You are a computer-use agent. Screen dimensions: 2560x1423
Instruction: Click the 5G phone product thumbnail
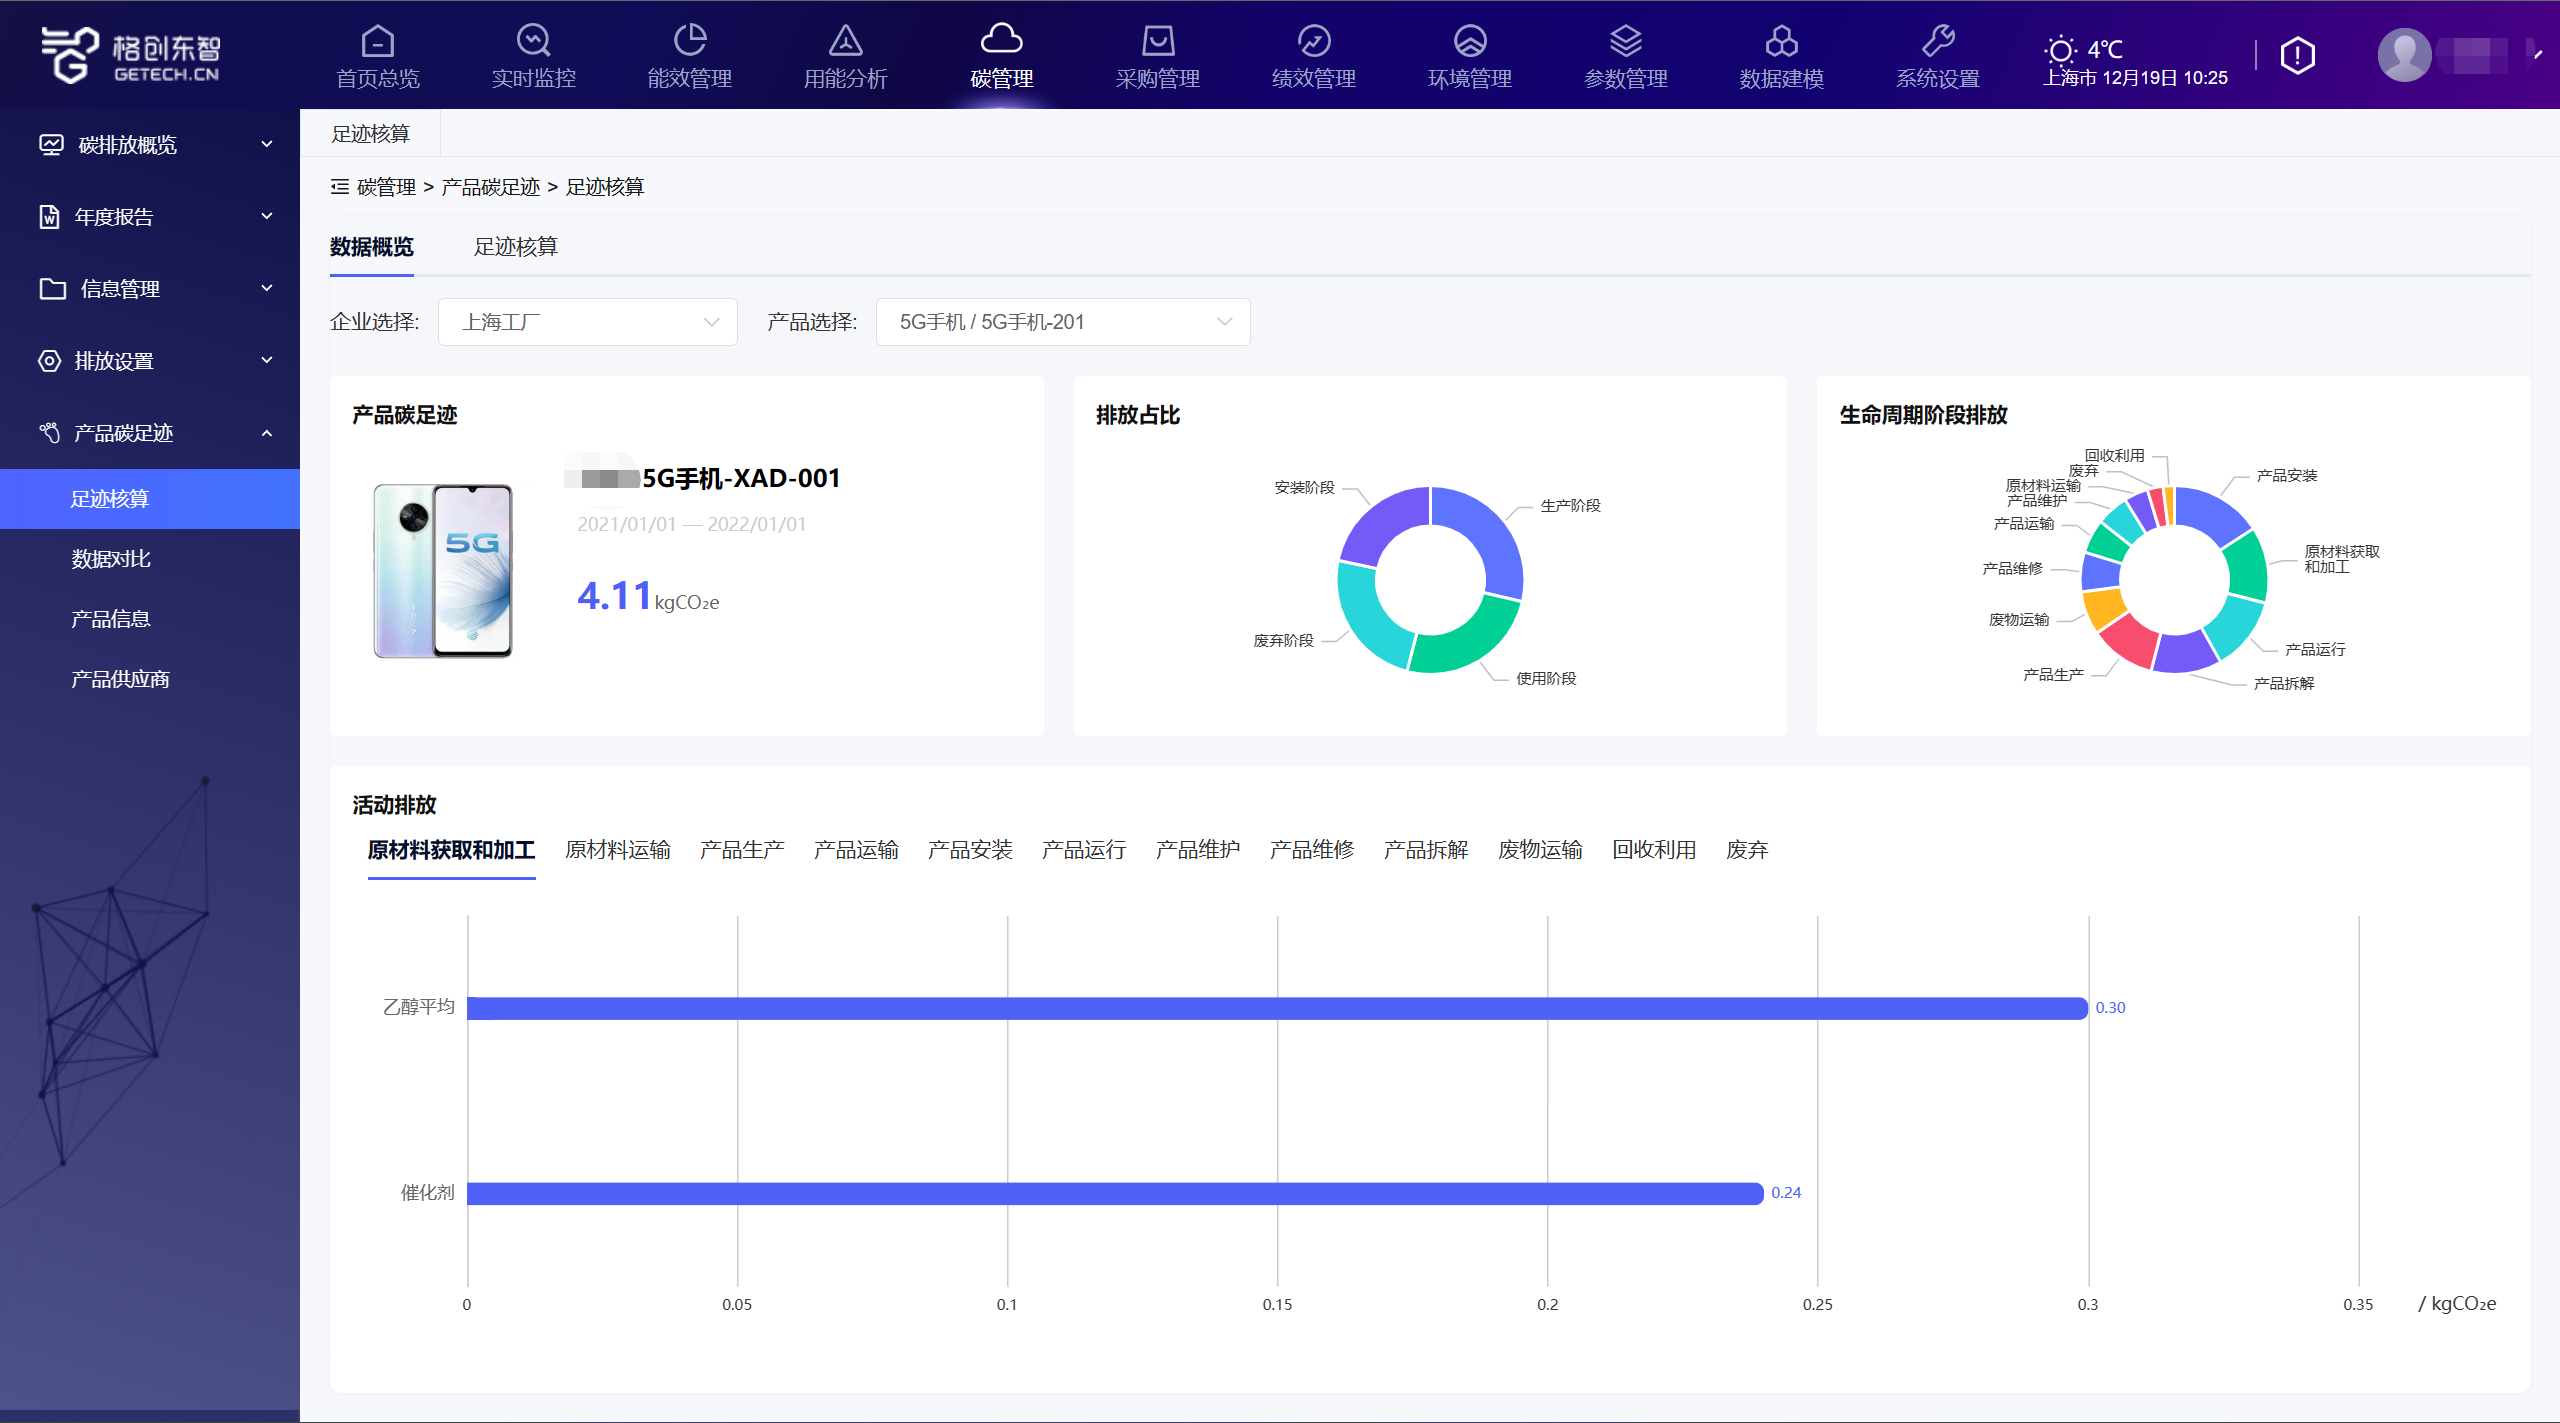click(x=443, y=570)
